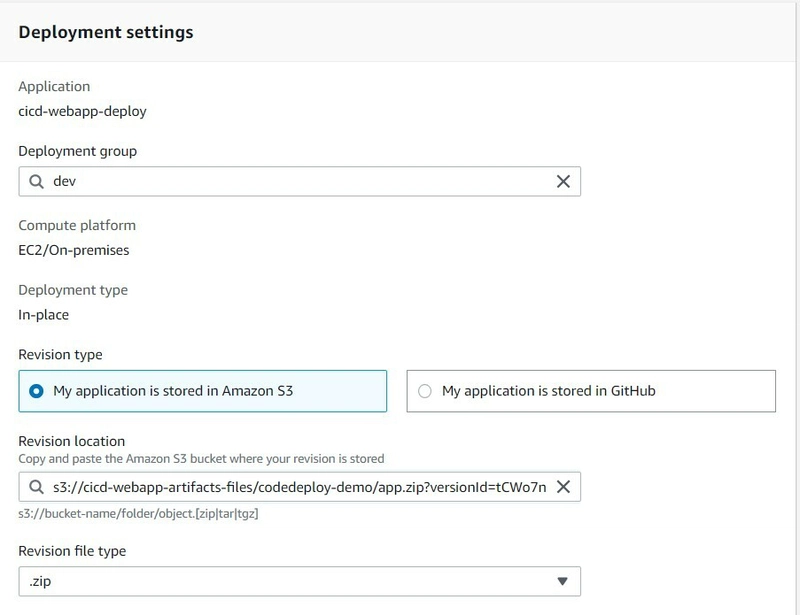Viewport: 800px width, 615px height.
Task: Clear the Deployment group field with X
Action: click(x=563, y=181)
